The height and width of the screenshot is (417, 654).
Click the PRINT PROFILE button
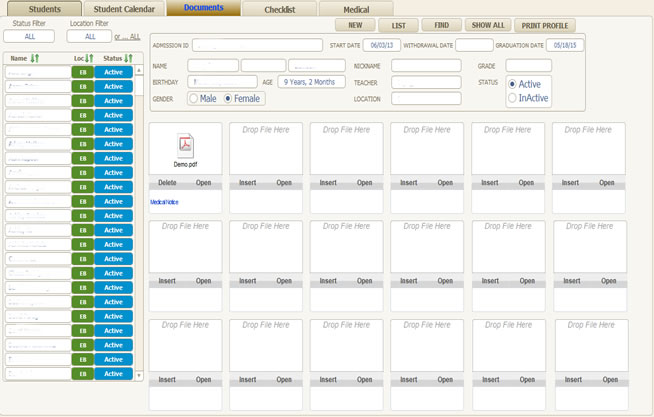coord(545,25)
